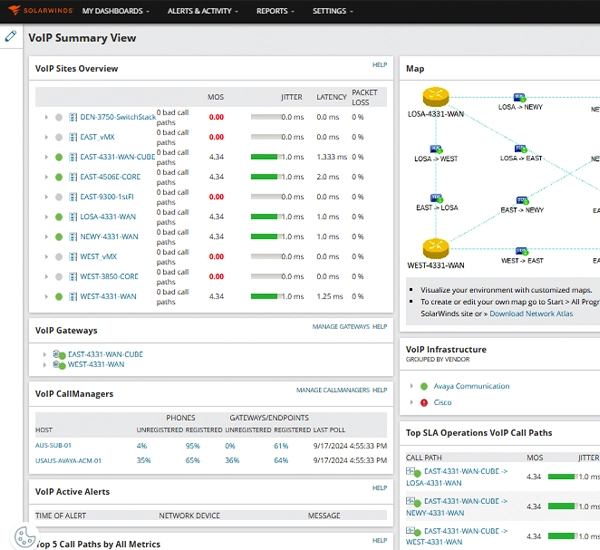Click the LOSA -> NEWY call path icon
This screenshot has height=550, width=600.
coord(520,98)
